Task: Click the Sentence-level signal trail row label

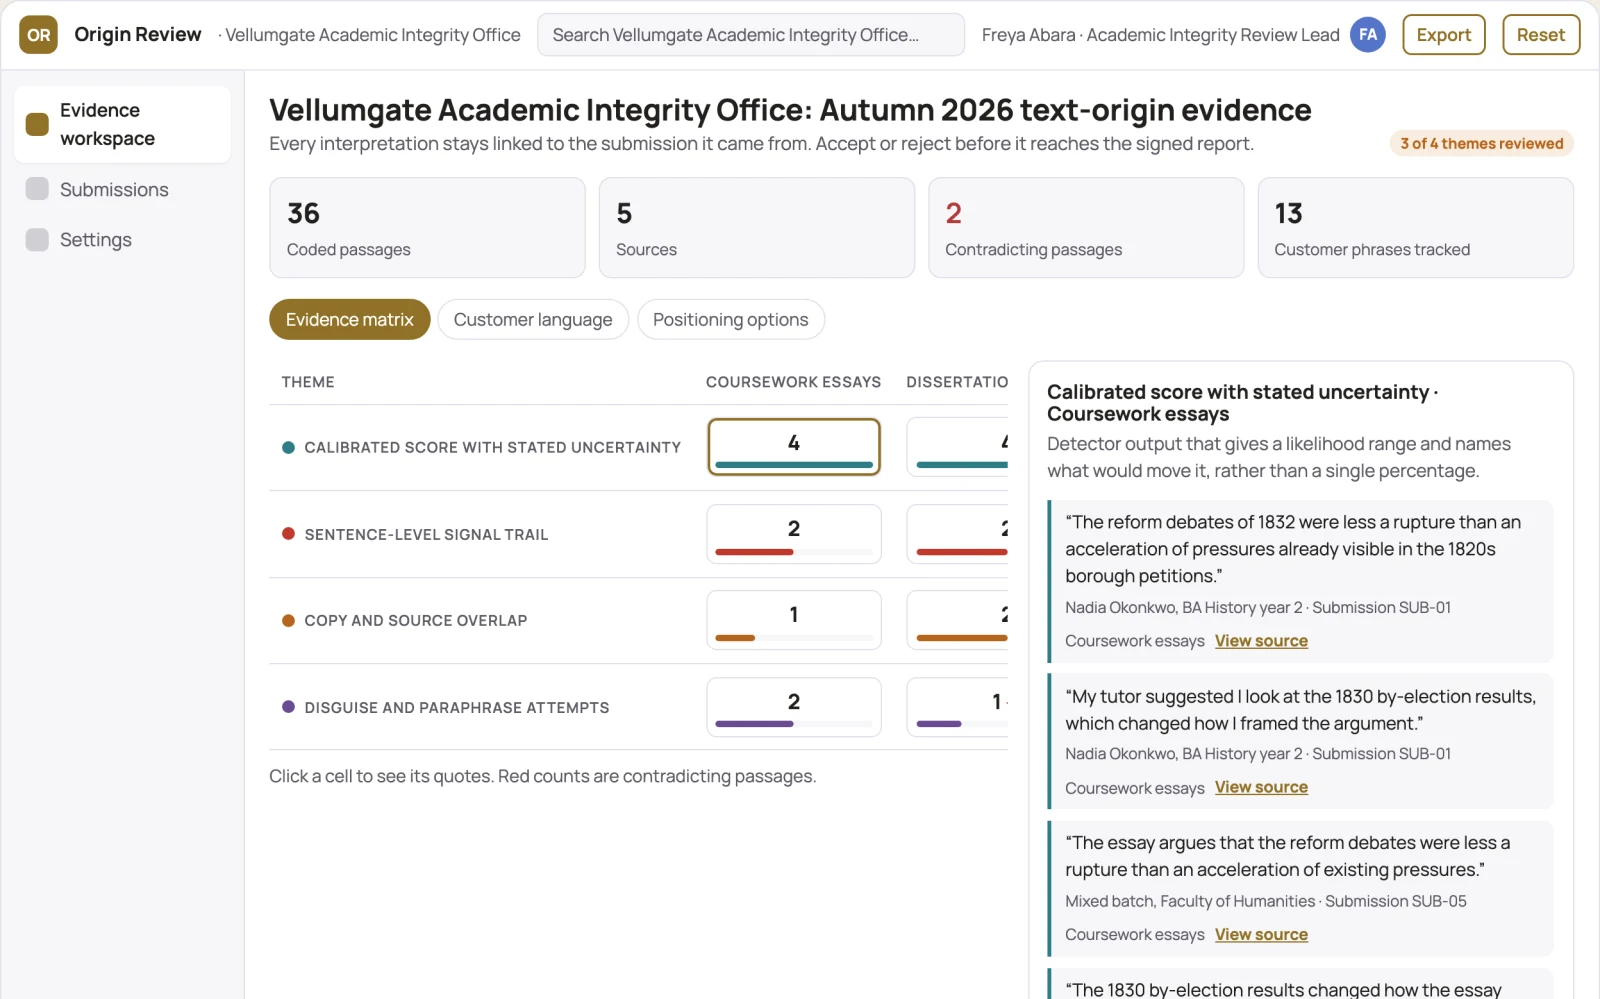Action: pos(427,535)
